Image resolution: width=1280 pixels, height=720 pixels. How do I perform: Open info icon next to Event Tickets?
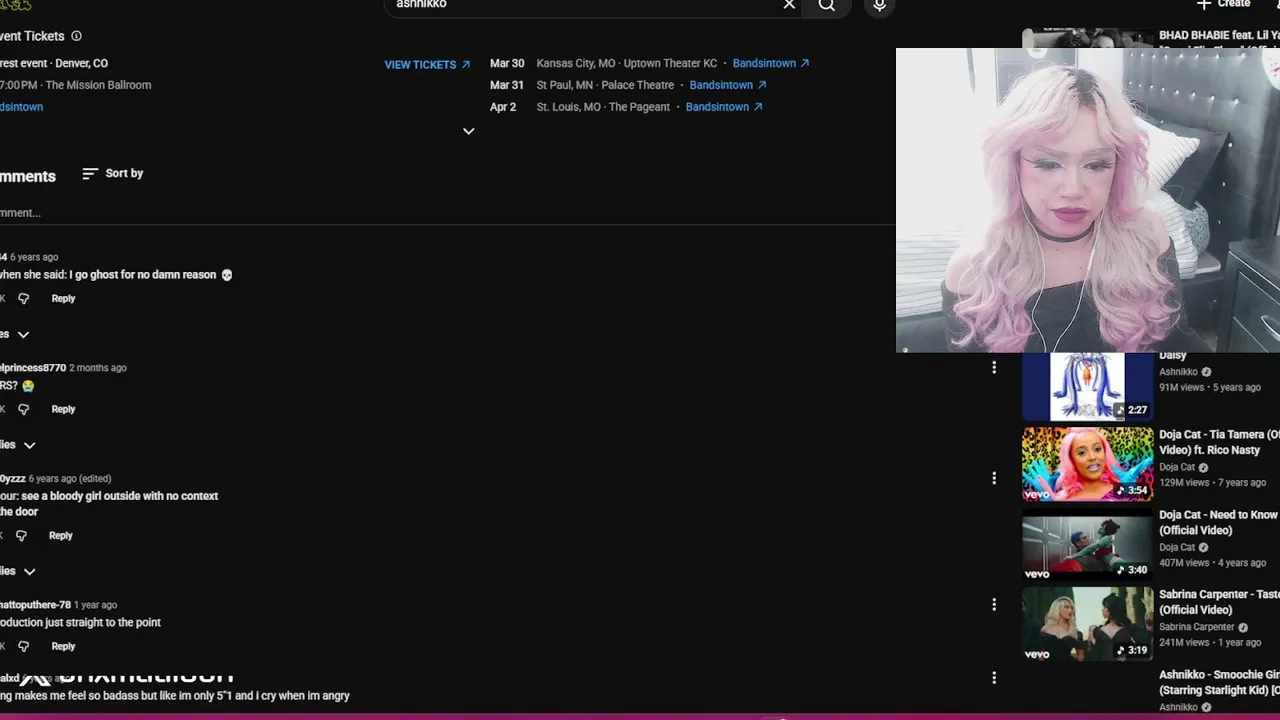pos(76,36)
